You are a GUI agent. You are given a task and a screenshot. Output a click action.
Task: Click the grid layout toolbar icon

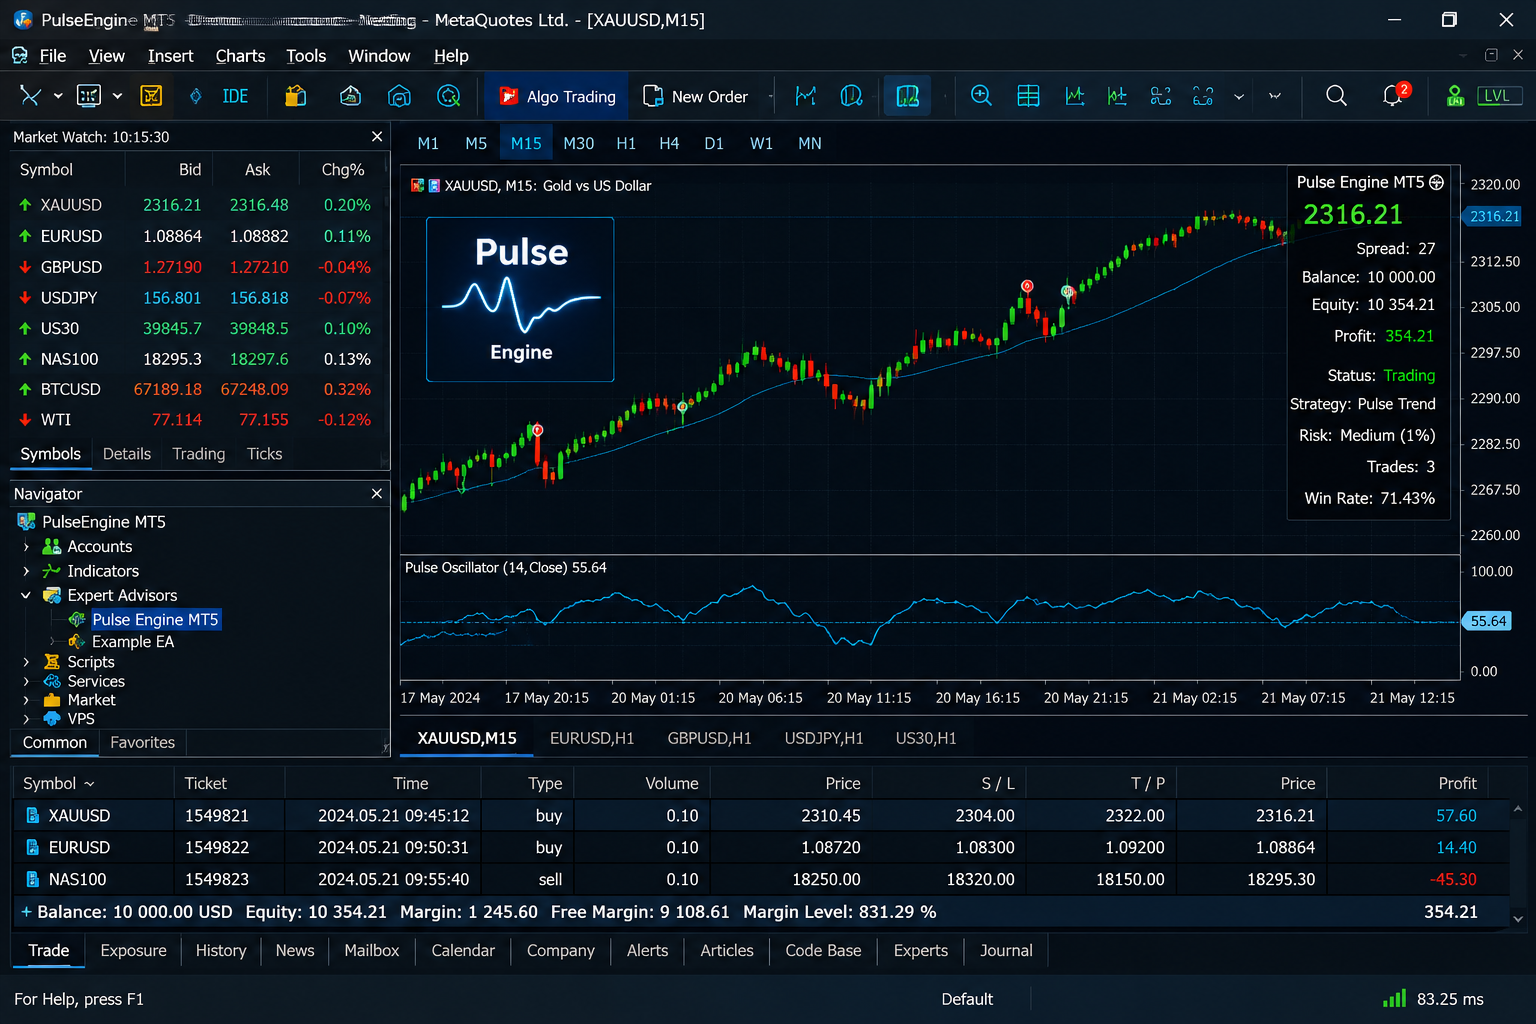click(1028, 96)
